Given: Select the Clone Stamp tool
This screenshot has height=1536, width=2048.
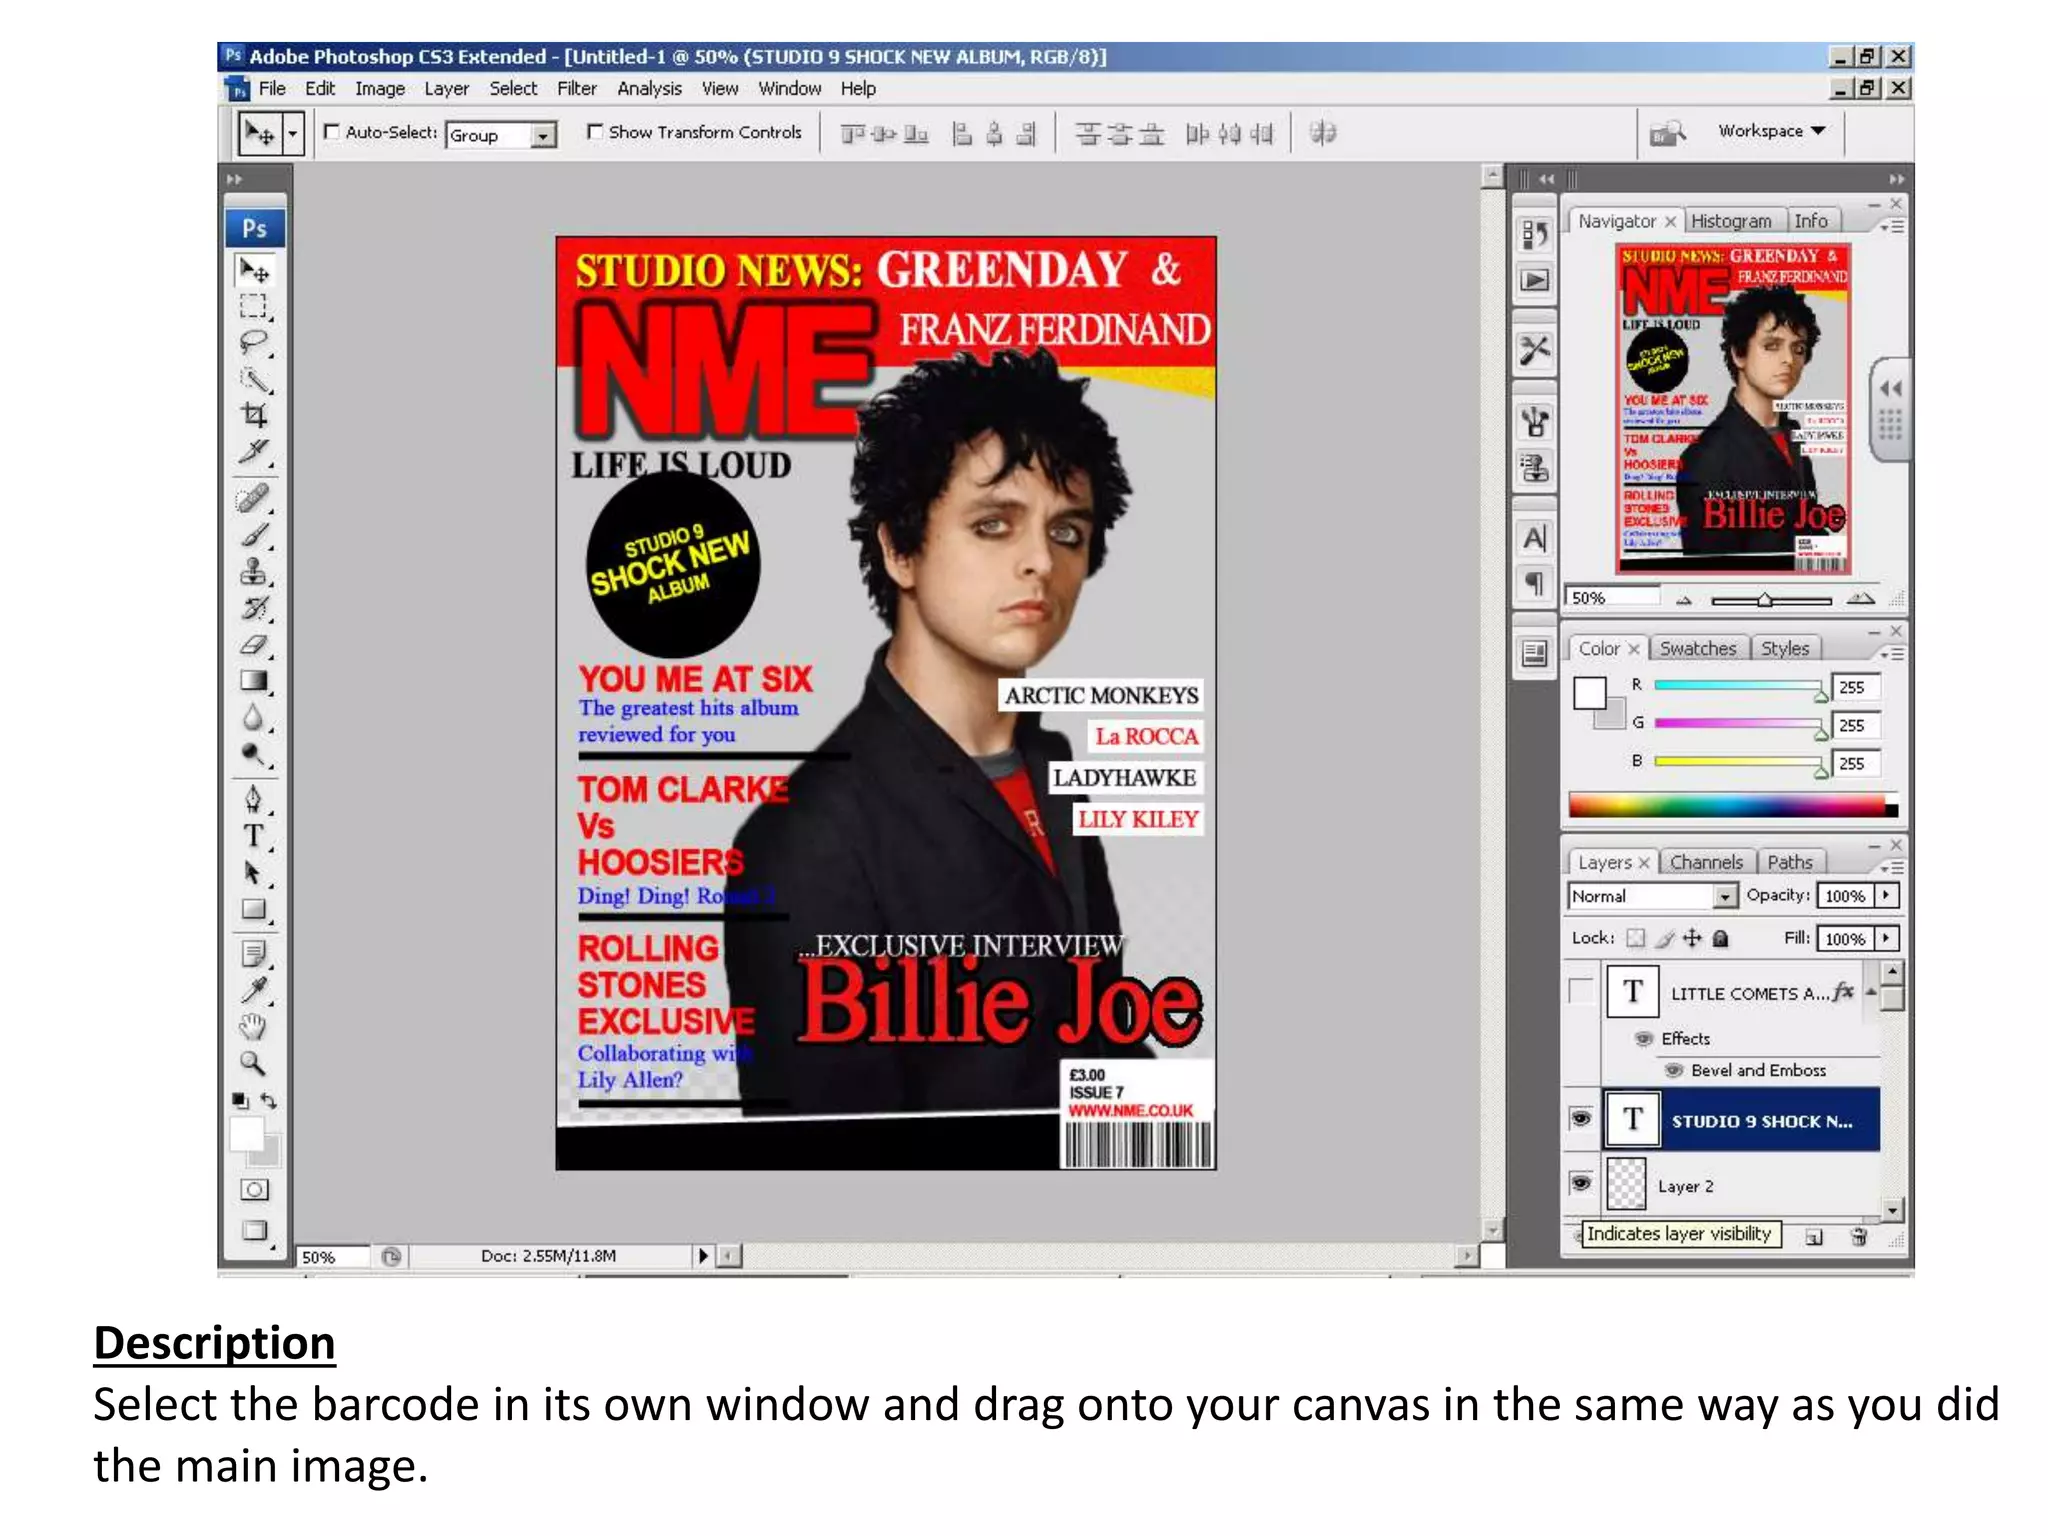Looking at the screenshot, I should coord(254,571).
